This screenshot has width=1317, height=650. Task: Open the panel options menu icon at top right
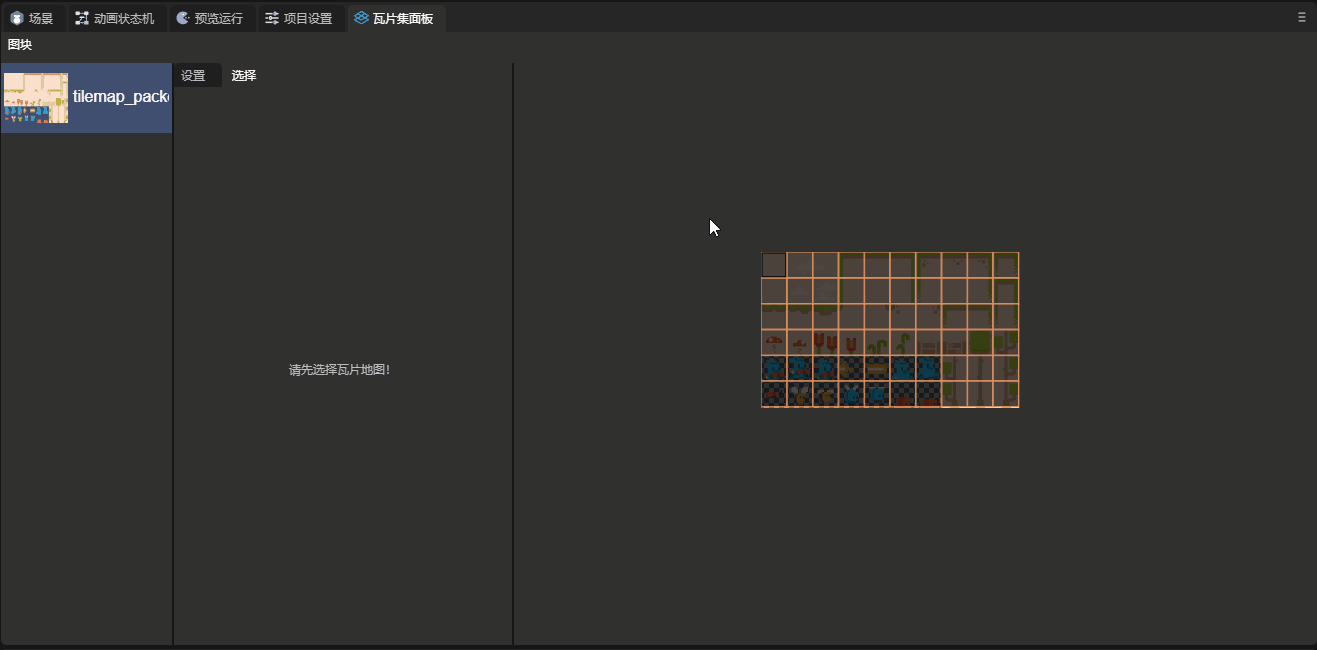click(1301, 17)
